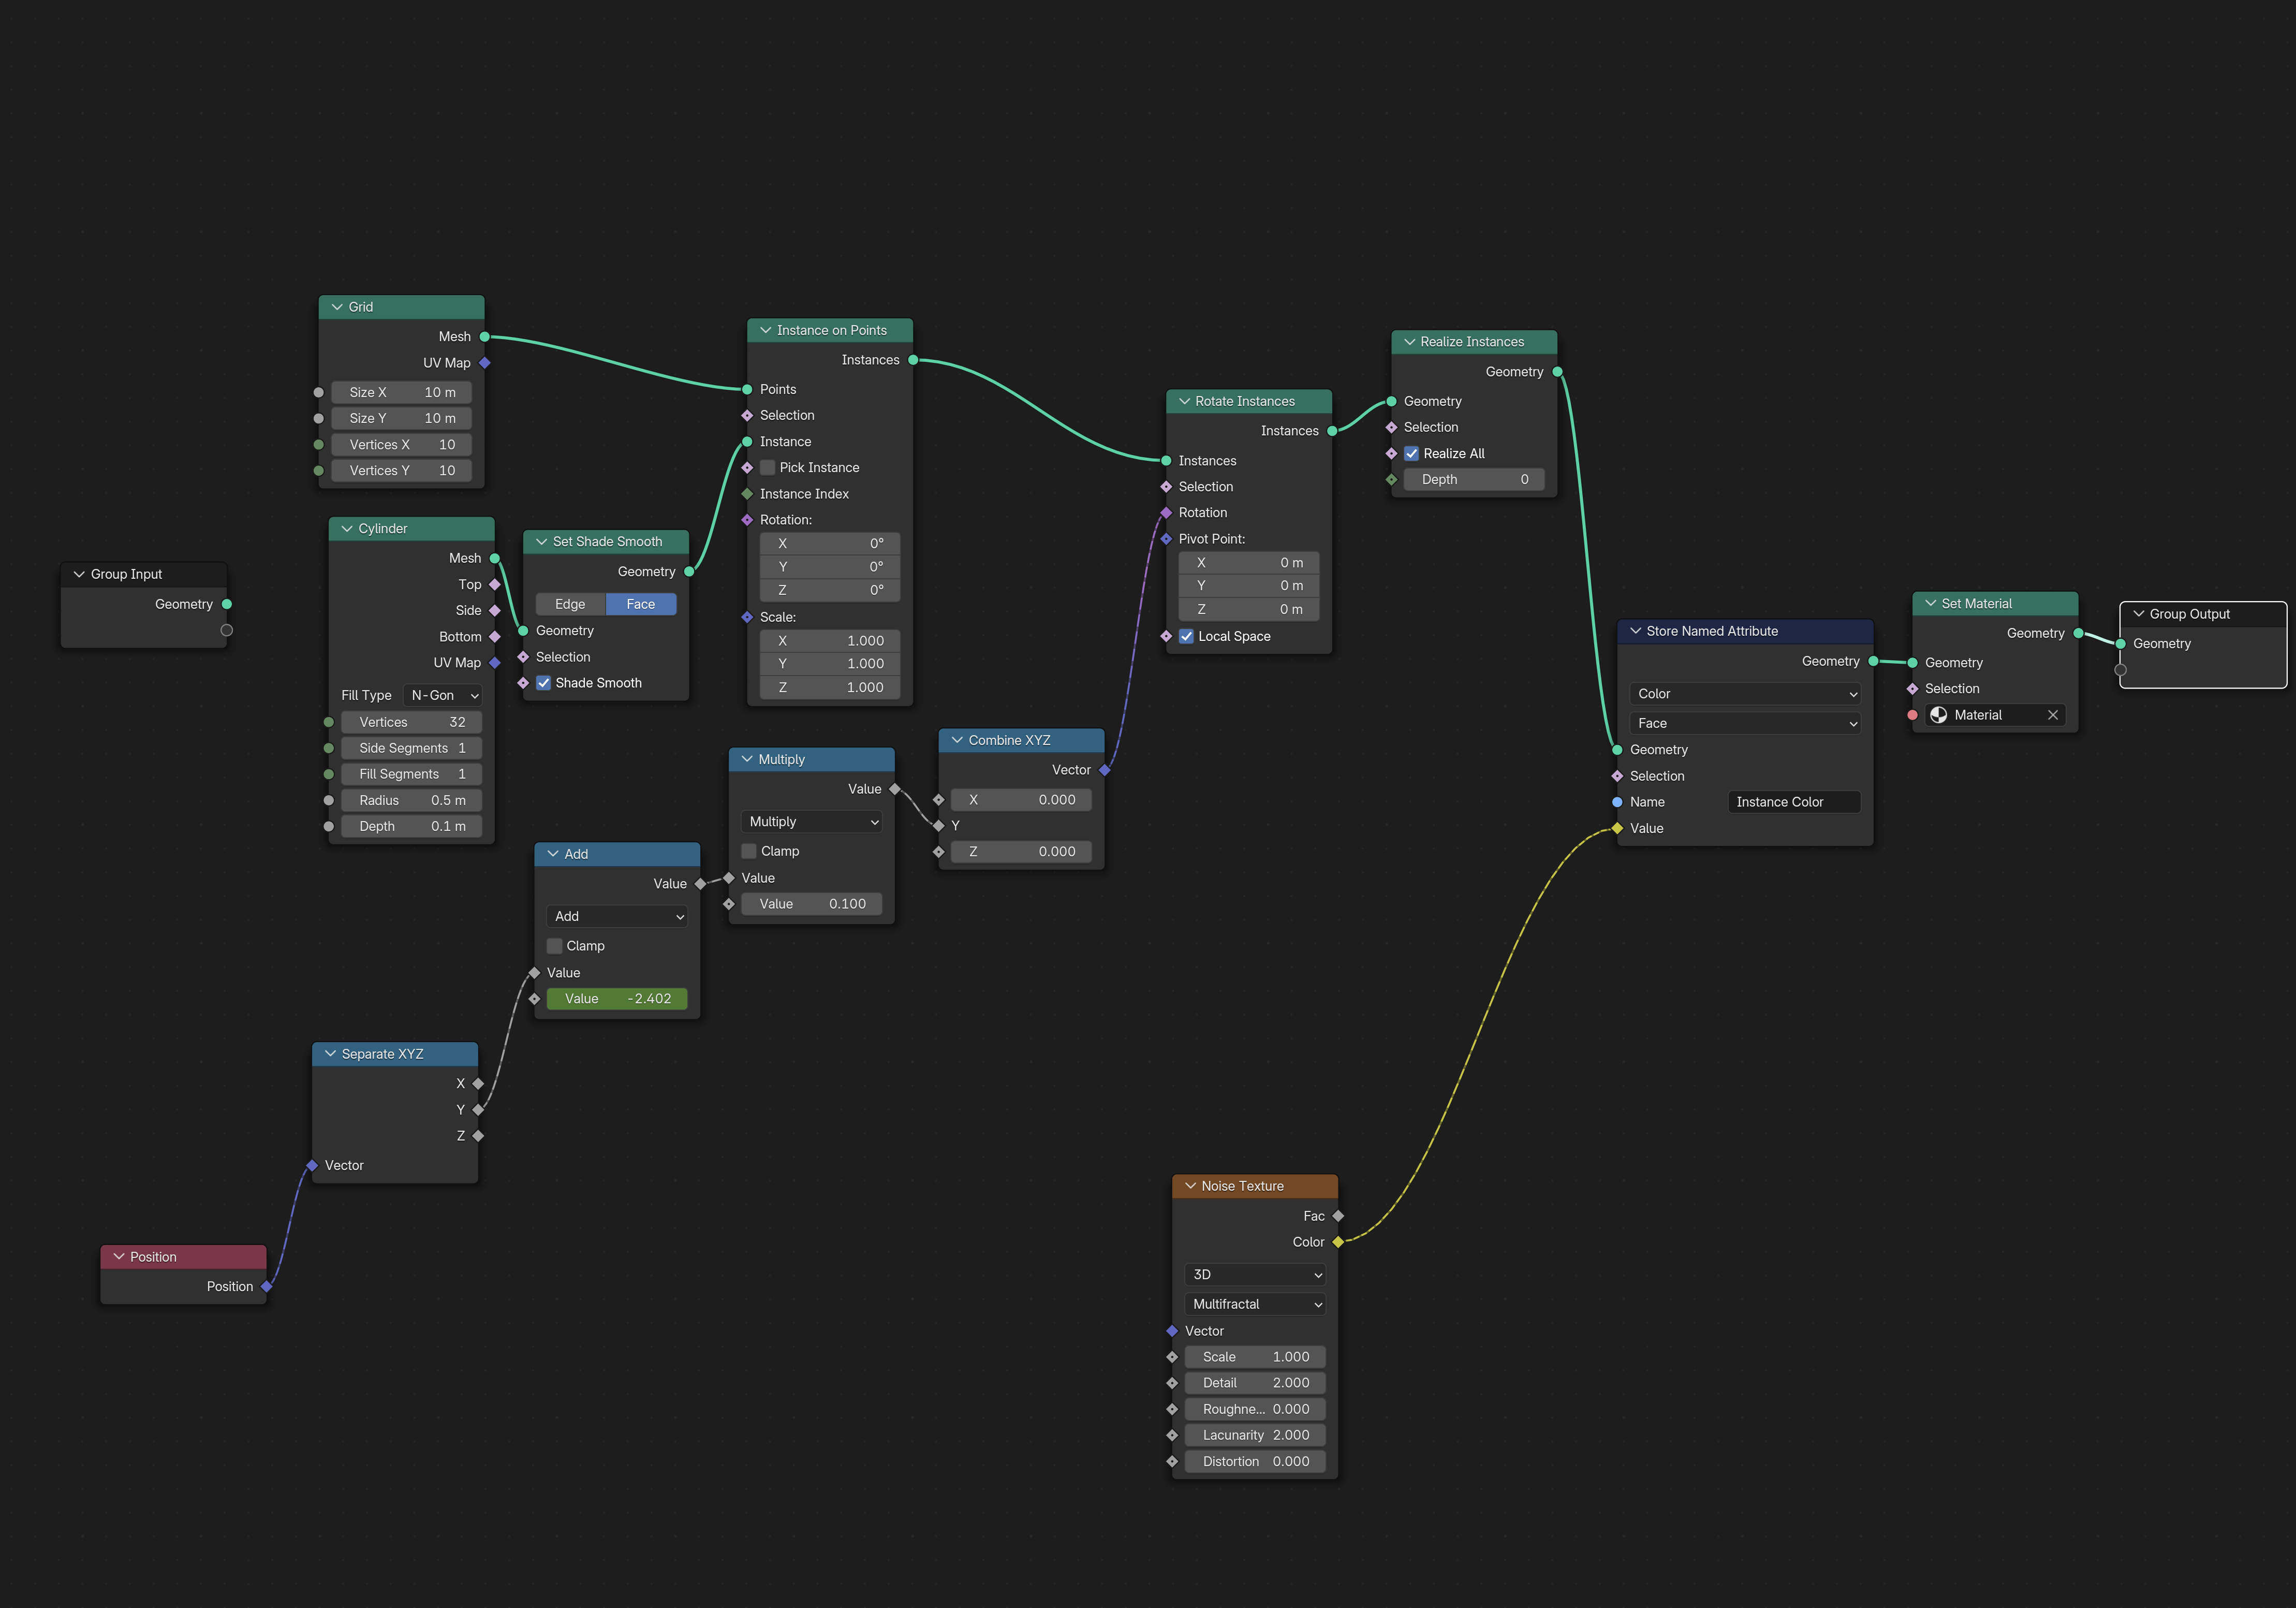Click the Separate XYZ X output socket

click(x=478, y=1084)
